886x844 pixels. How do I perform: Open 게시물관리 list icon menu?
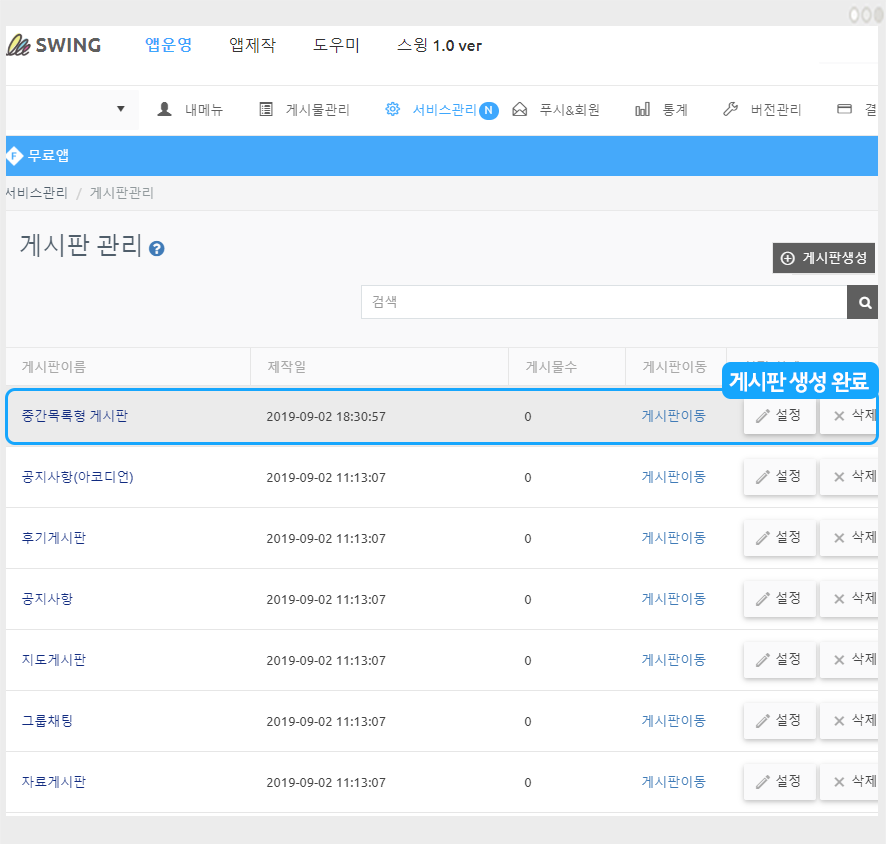304,110
